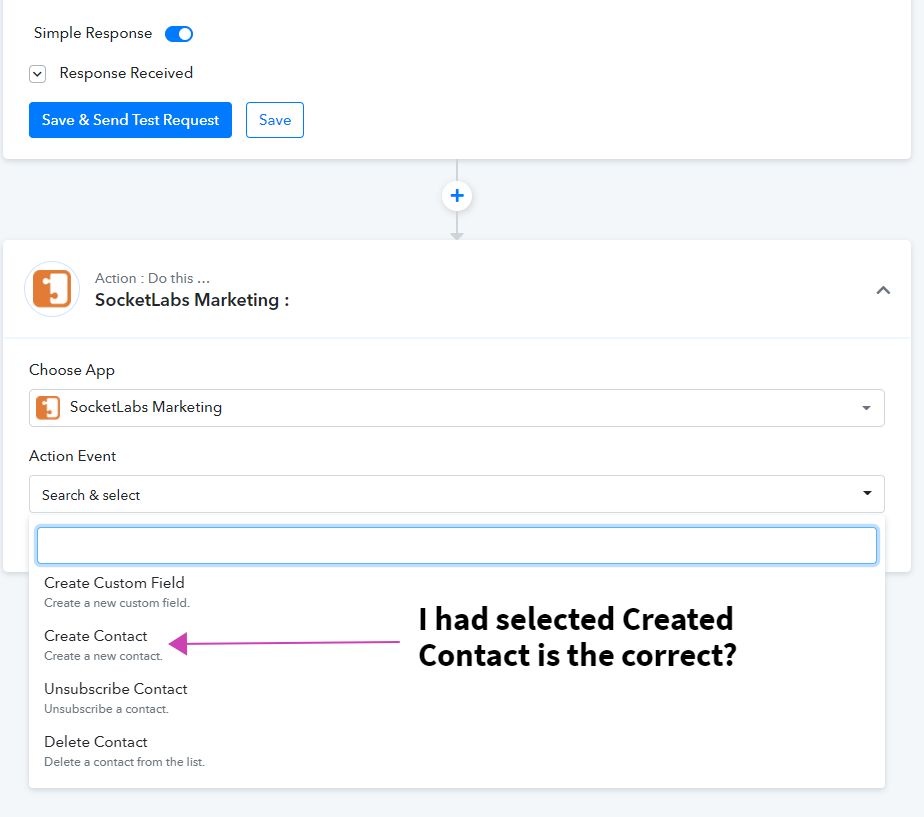The image size is (924, 817).
Task: Select Delete Contact option
Action: pyautogui.click(x=457, y=751)
